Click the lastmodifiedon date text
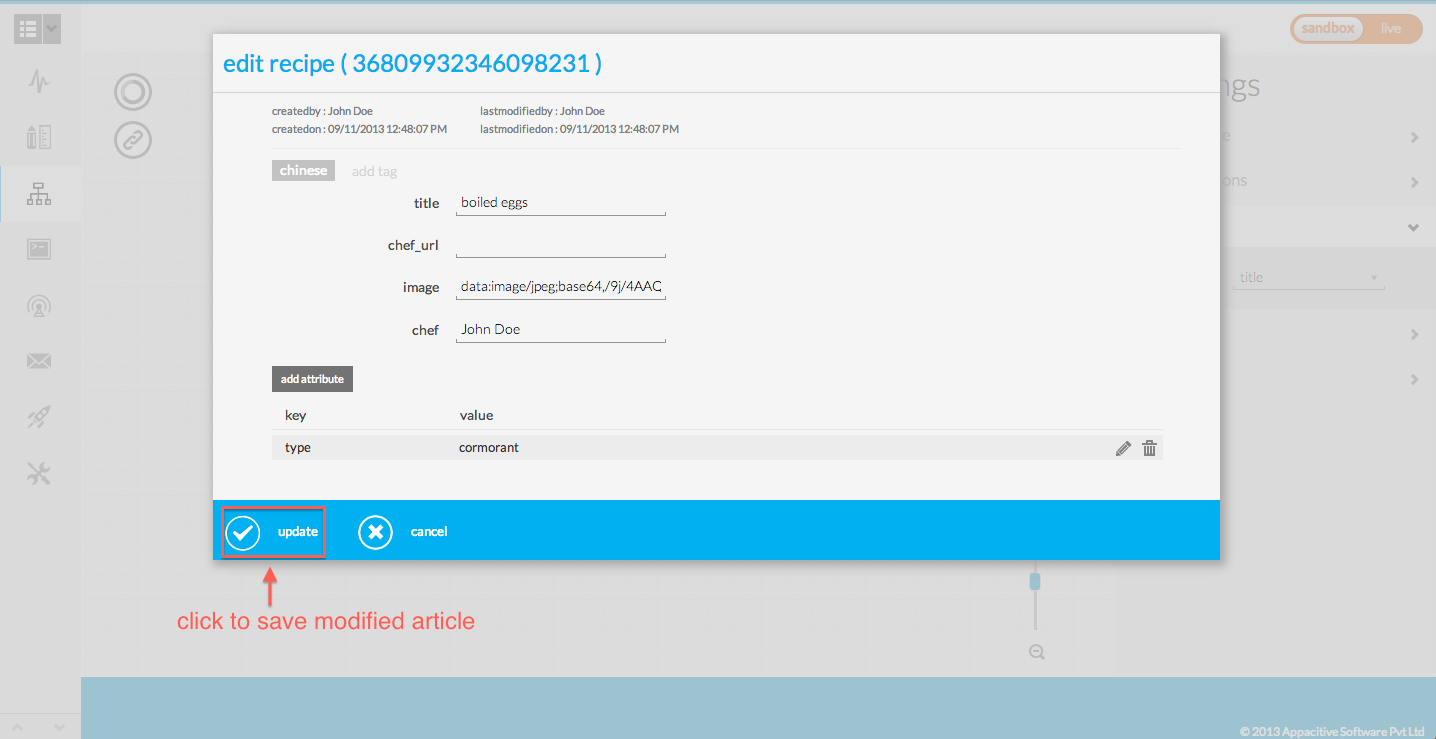Image resolution: width=1436 pixels, height=739 pixels. 580,129
